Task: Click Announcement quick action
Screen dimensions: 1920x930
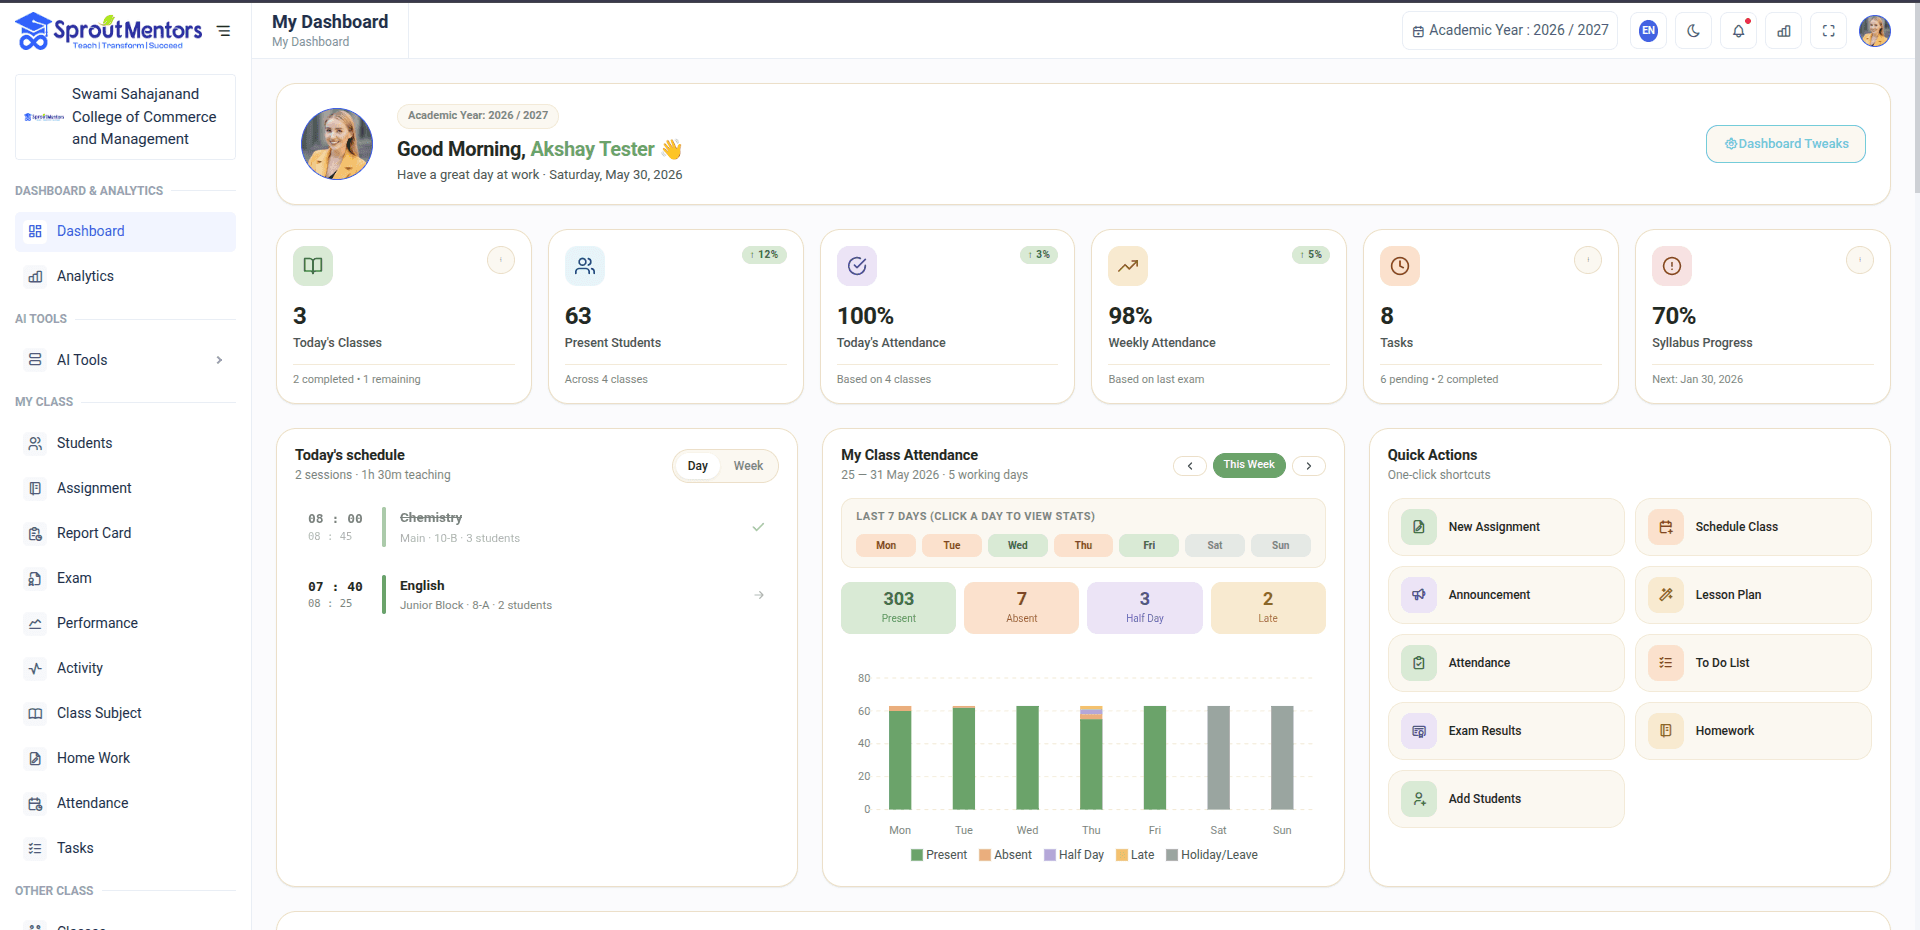Action: [1506, 595]
